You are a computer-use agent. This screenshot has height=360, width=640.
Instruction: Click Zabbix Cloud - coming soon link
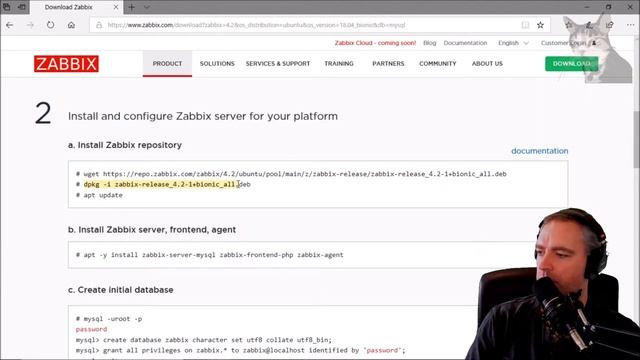[375, 43]
